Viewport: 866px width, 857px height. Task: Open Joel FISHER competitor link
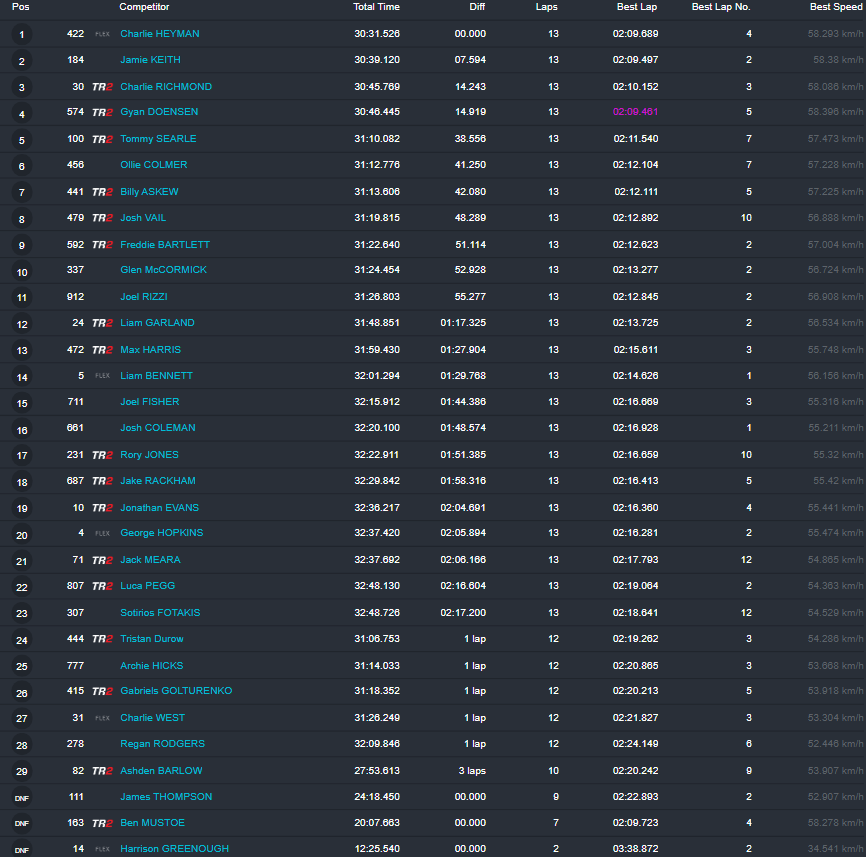tap(150, 401)
